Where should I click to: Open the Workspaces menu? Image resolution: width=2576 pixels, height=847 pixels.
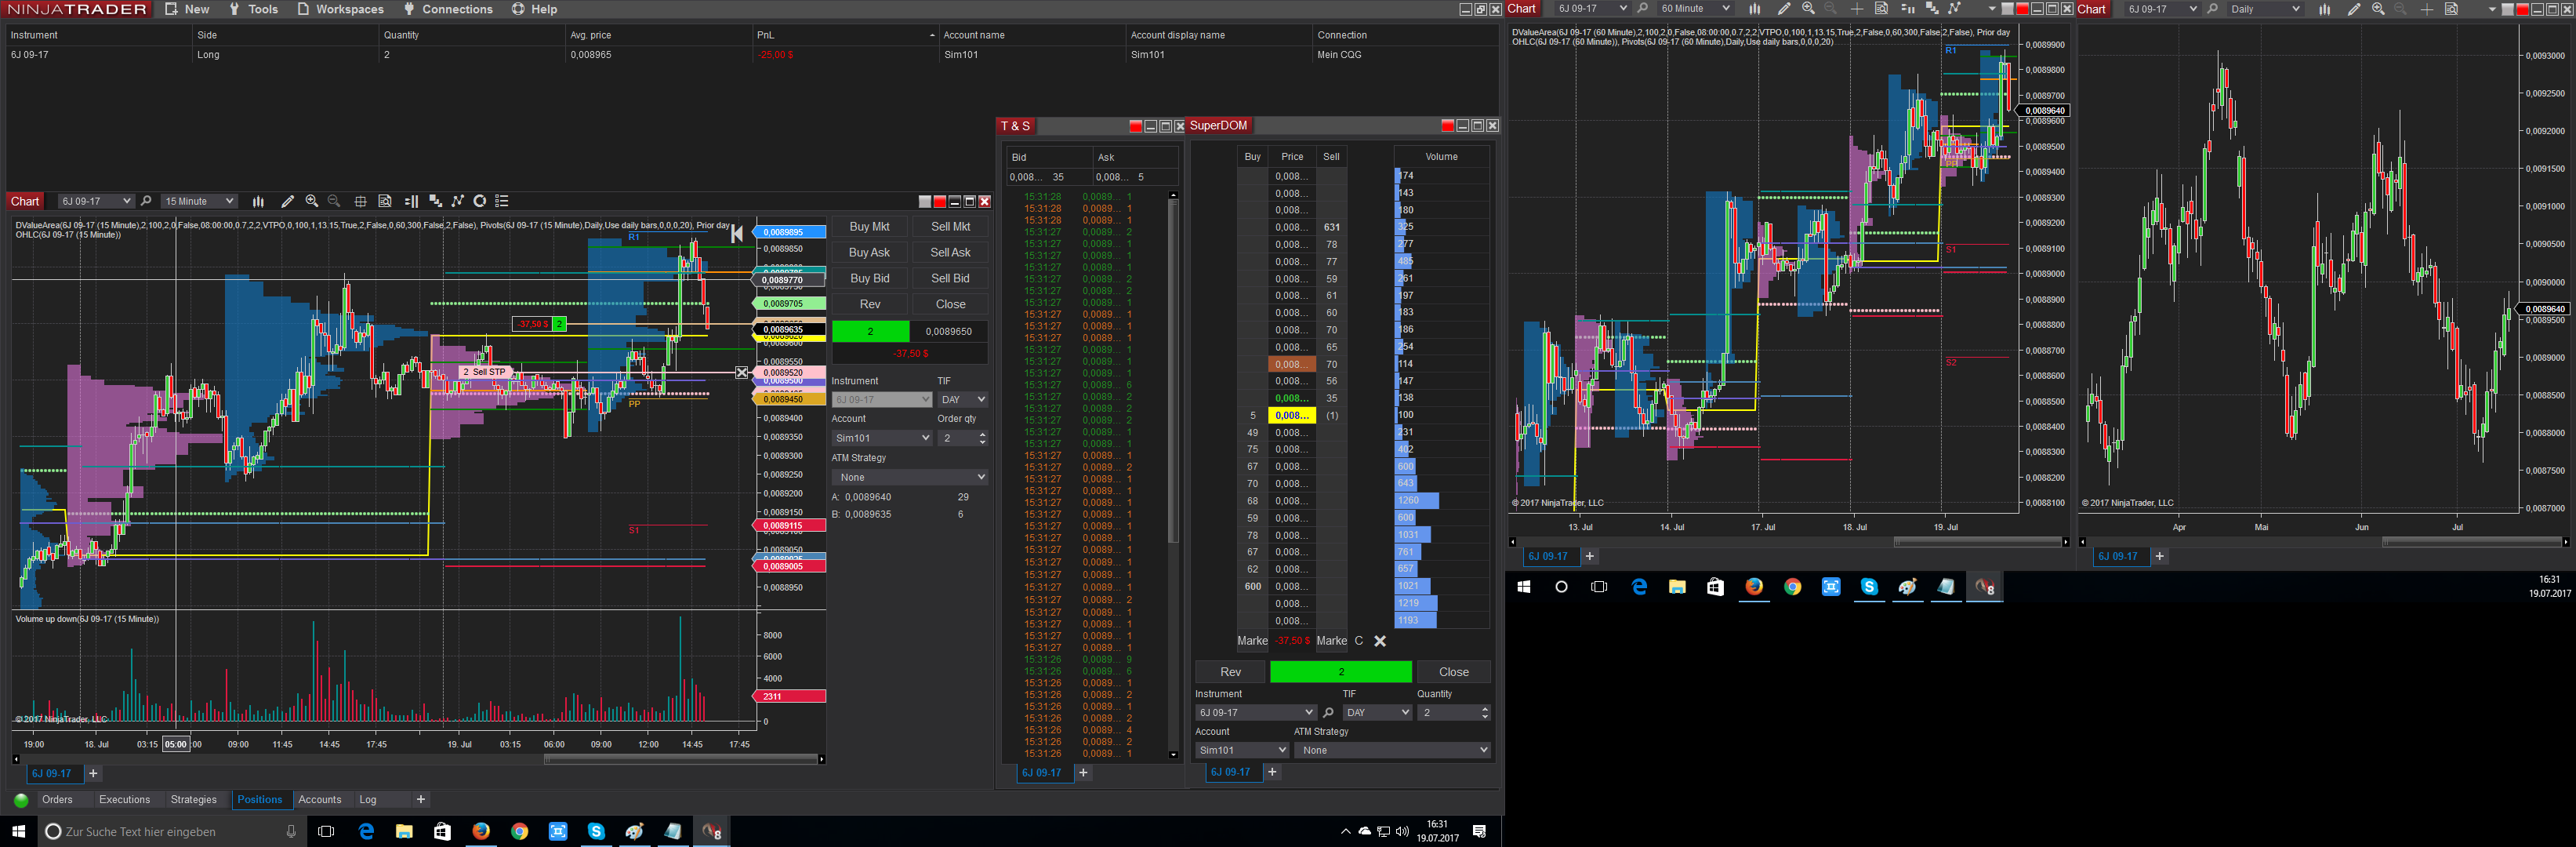coord(340,9)
